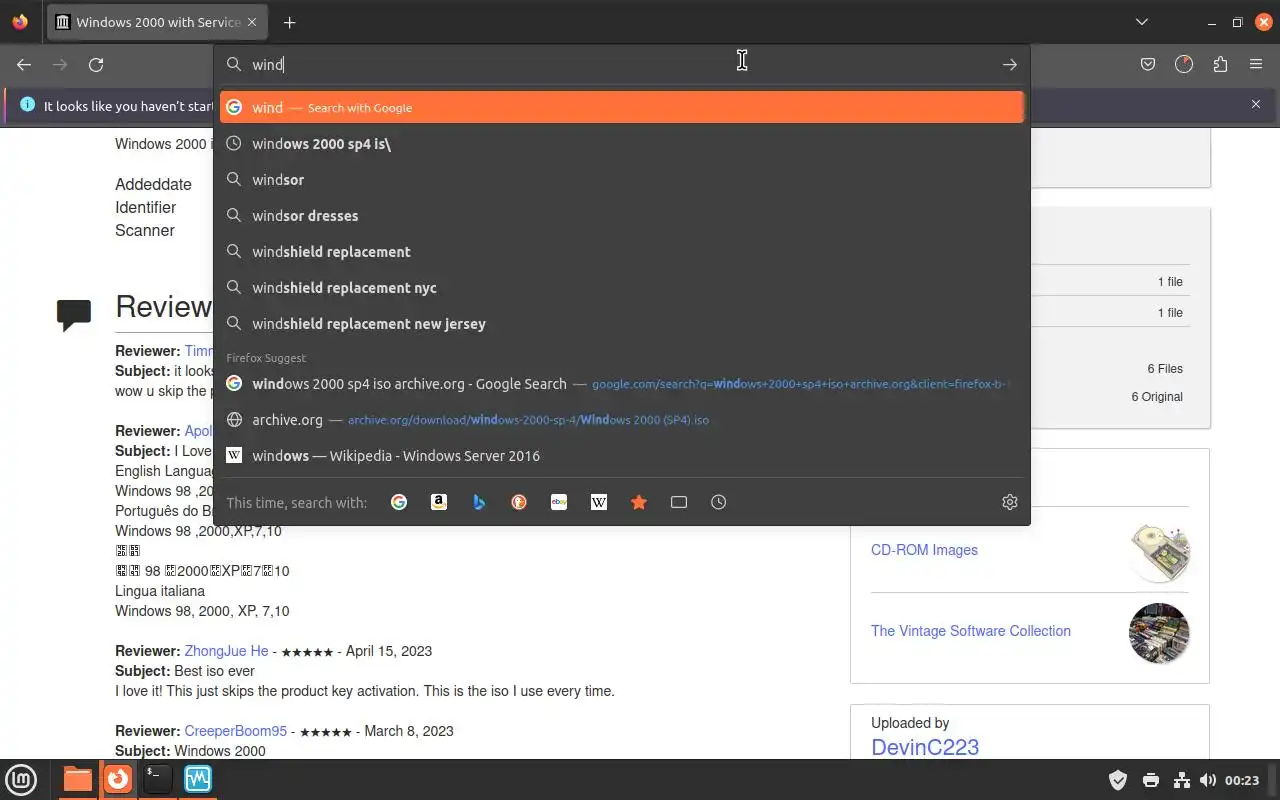This screenshot has width=1280, height=800.
Task: Search with eBay one-off icon
Action: 559,502
